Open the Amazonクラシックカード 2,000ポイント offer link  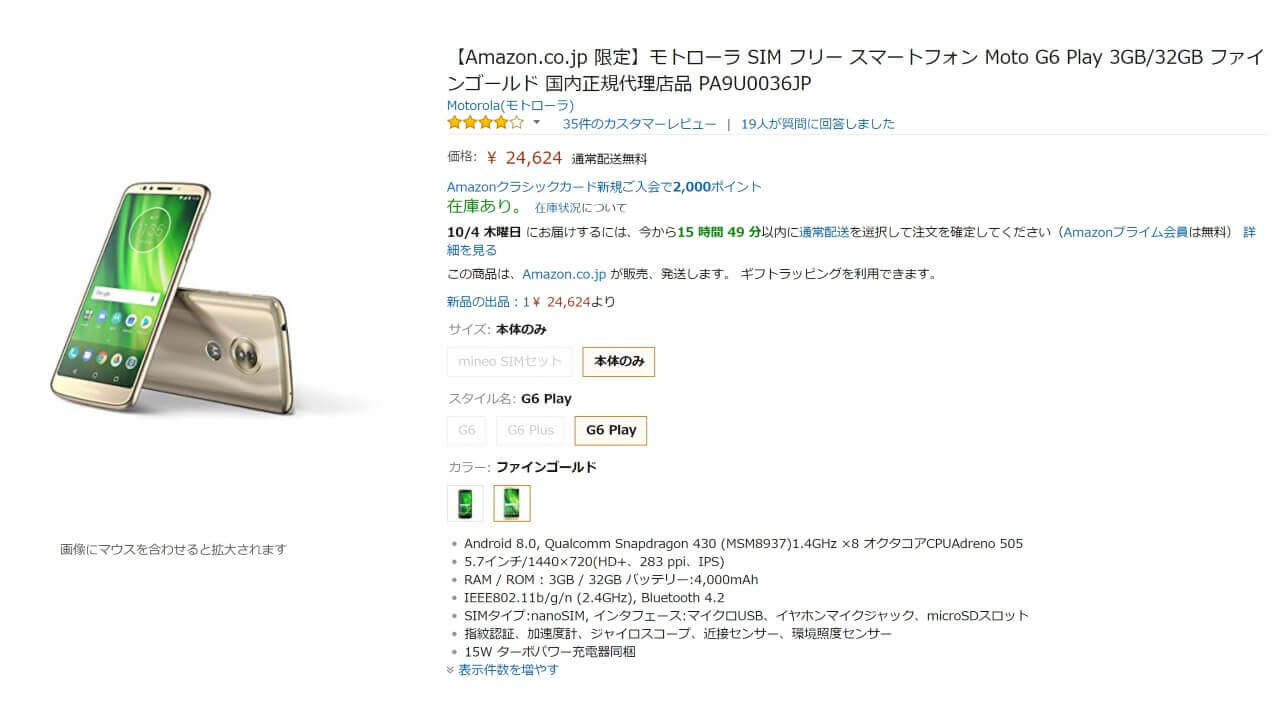coord(604,187)
